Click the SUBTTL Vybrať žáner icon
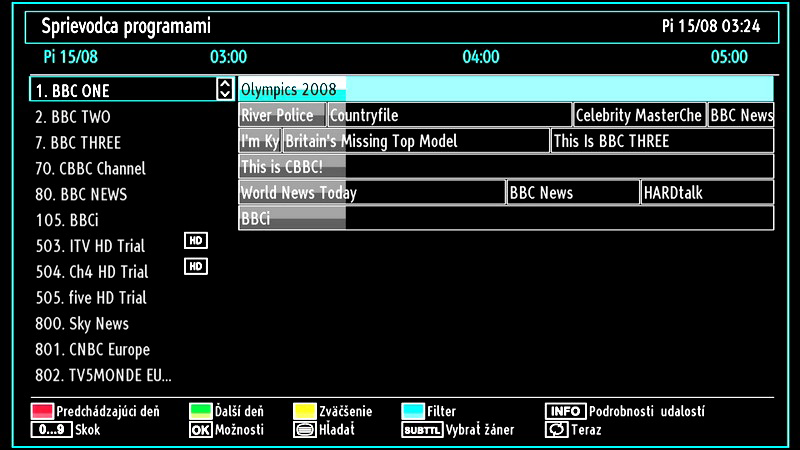The height and width of the screenshot is (450, 800). pos(421,430)
